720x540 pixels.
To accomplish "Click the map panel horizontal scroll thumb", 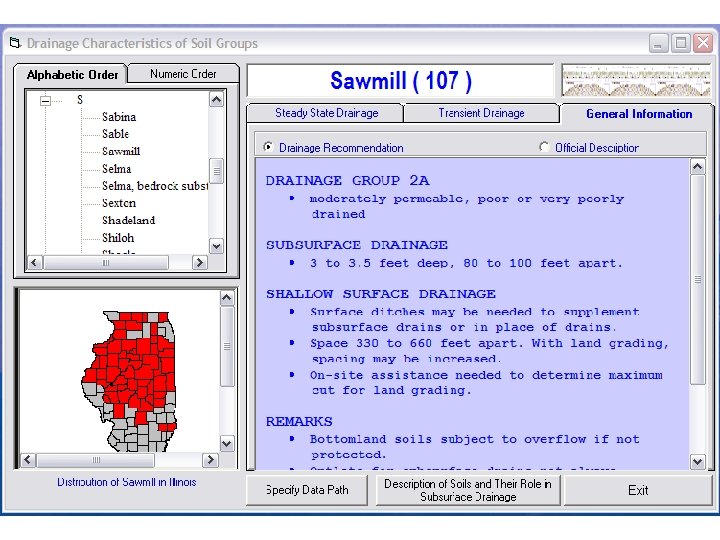I will coord(96,460).
